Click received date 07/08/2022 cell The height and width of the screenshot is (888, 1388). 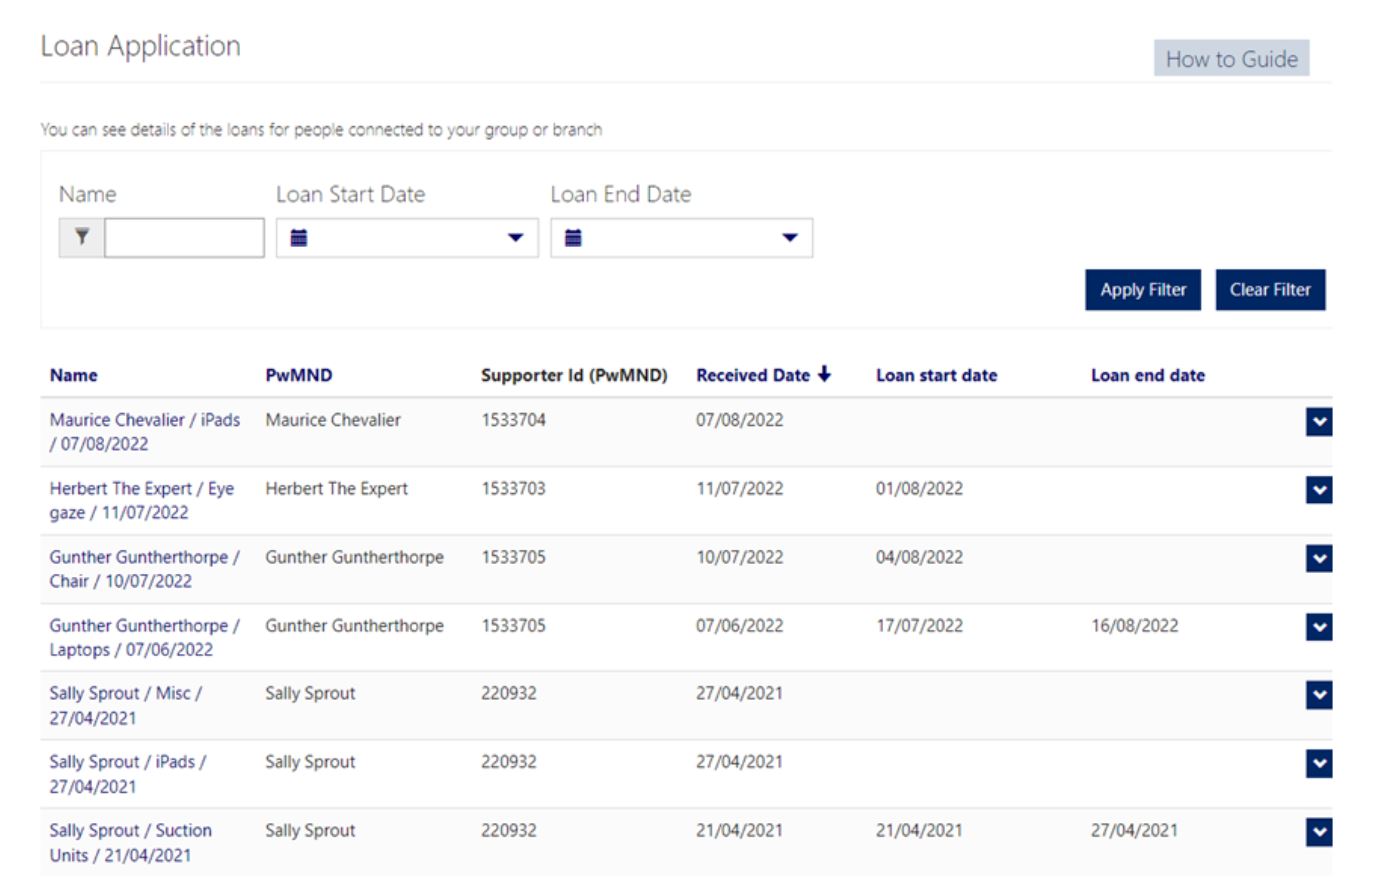(x=740, y=420)
